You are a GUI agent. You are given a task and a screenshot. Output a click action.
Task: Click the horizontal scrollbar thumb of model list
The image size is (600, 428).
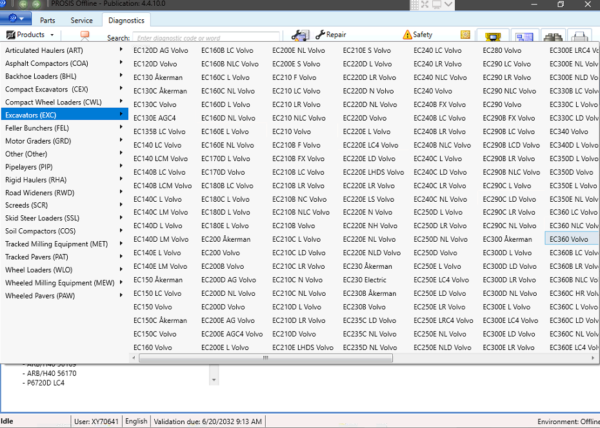click(x=266, y=358)
